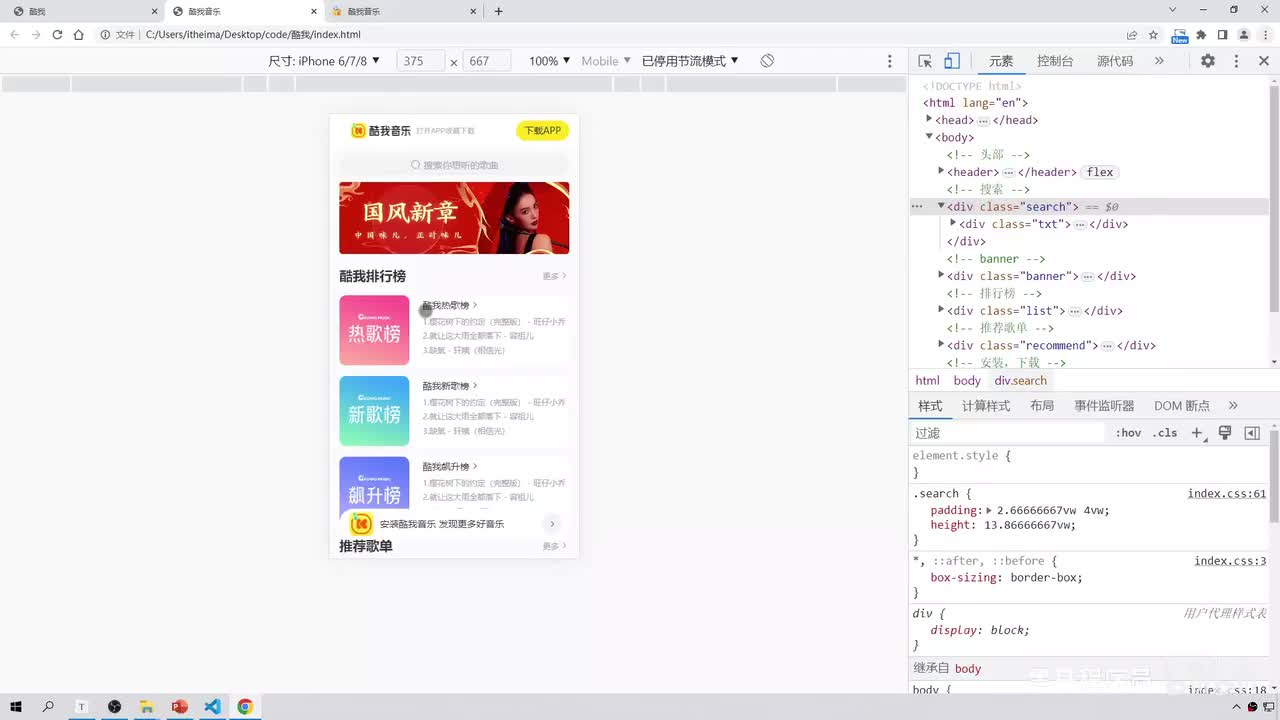Image resolution: width=1280 pixels, height=720 pixels.
Task: Open Visual Studio Code from the taskbar
Action: [x=212, y=706]
